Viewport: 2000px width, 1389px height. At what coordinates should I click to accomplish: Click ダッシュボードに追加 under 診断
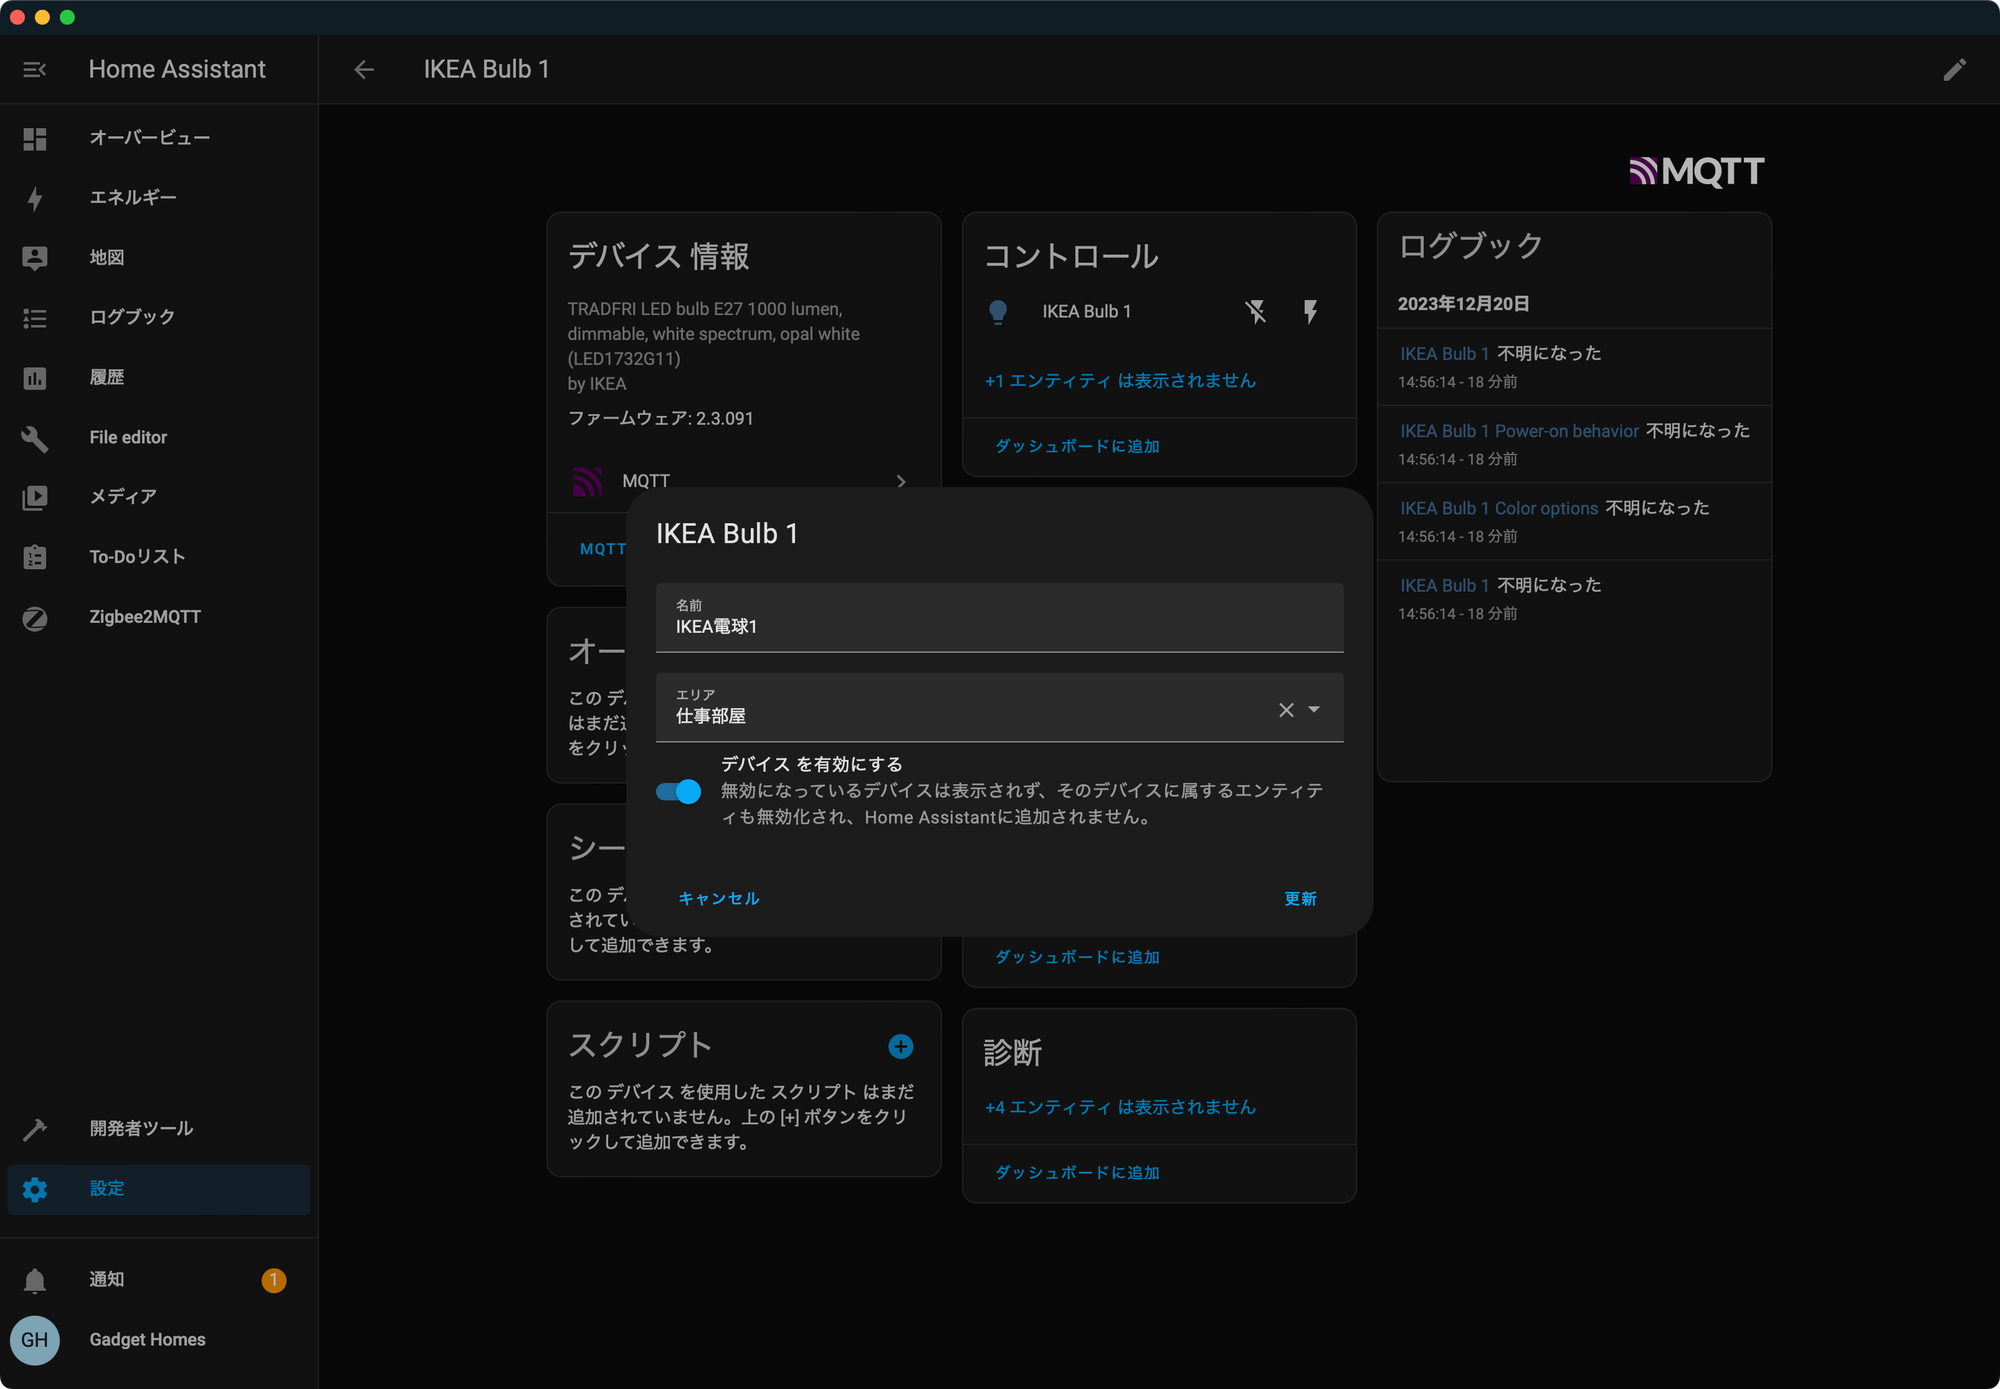point(1078,1172)
